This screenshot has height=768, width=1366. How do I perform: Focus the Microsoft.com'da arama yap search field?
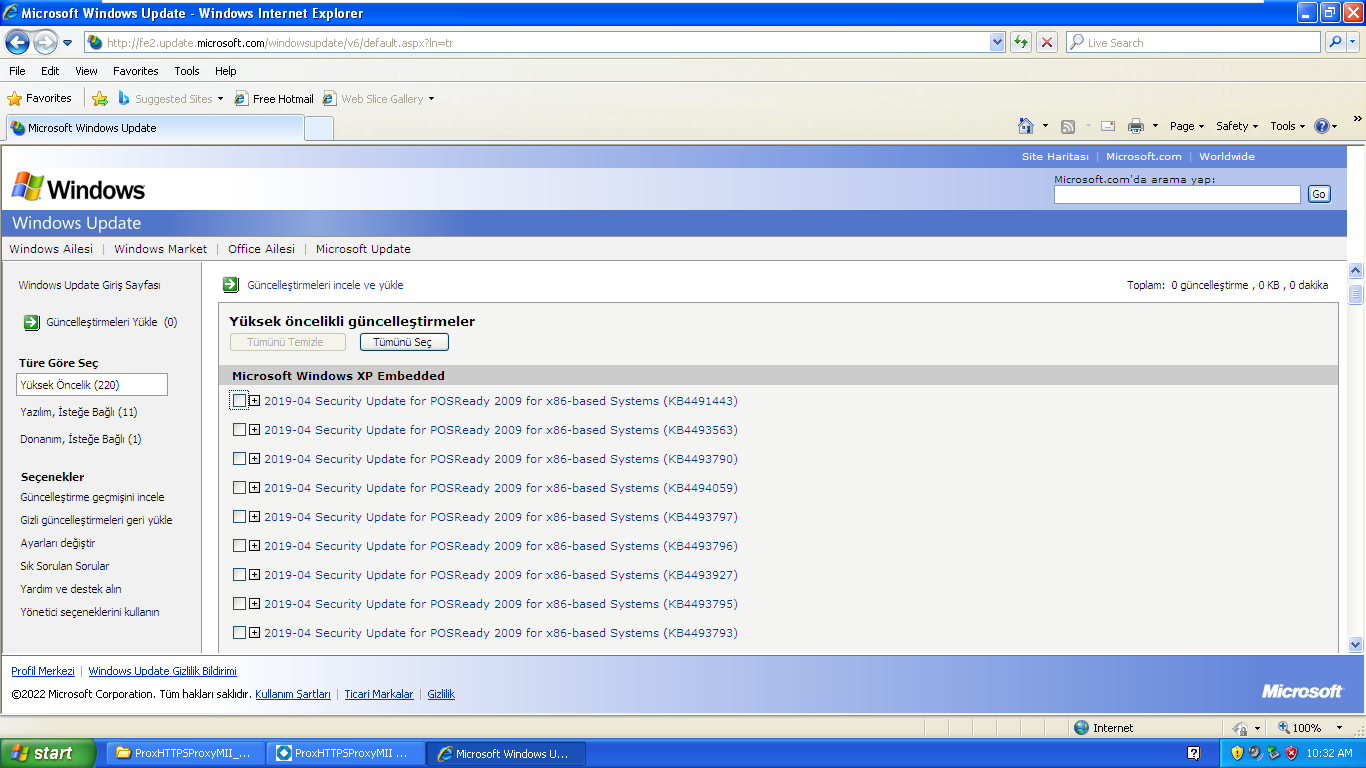[1177, 194]
